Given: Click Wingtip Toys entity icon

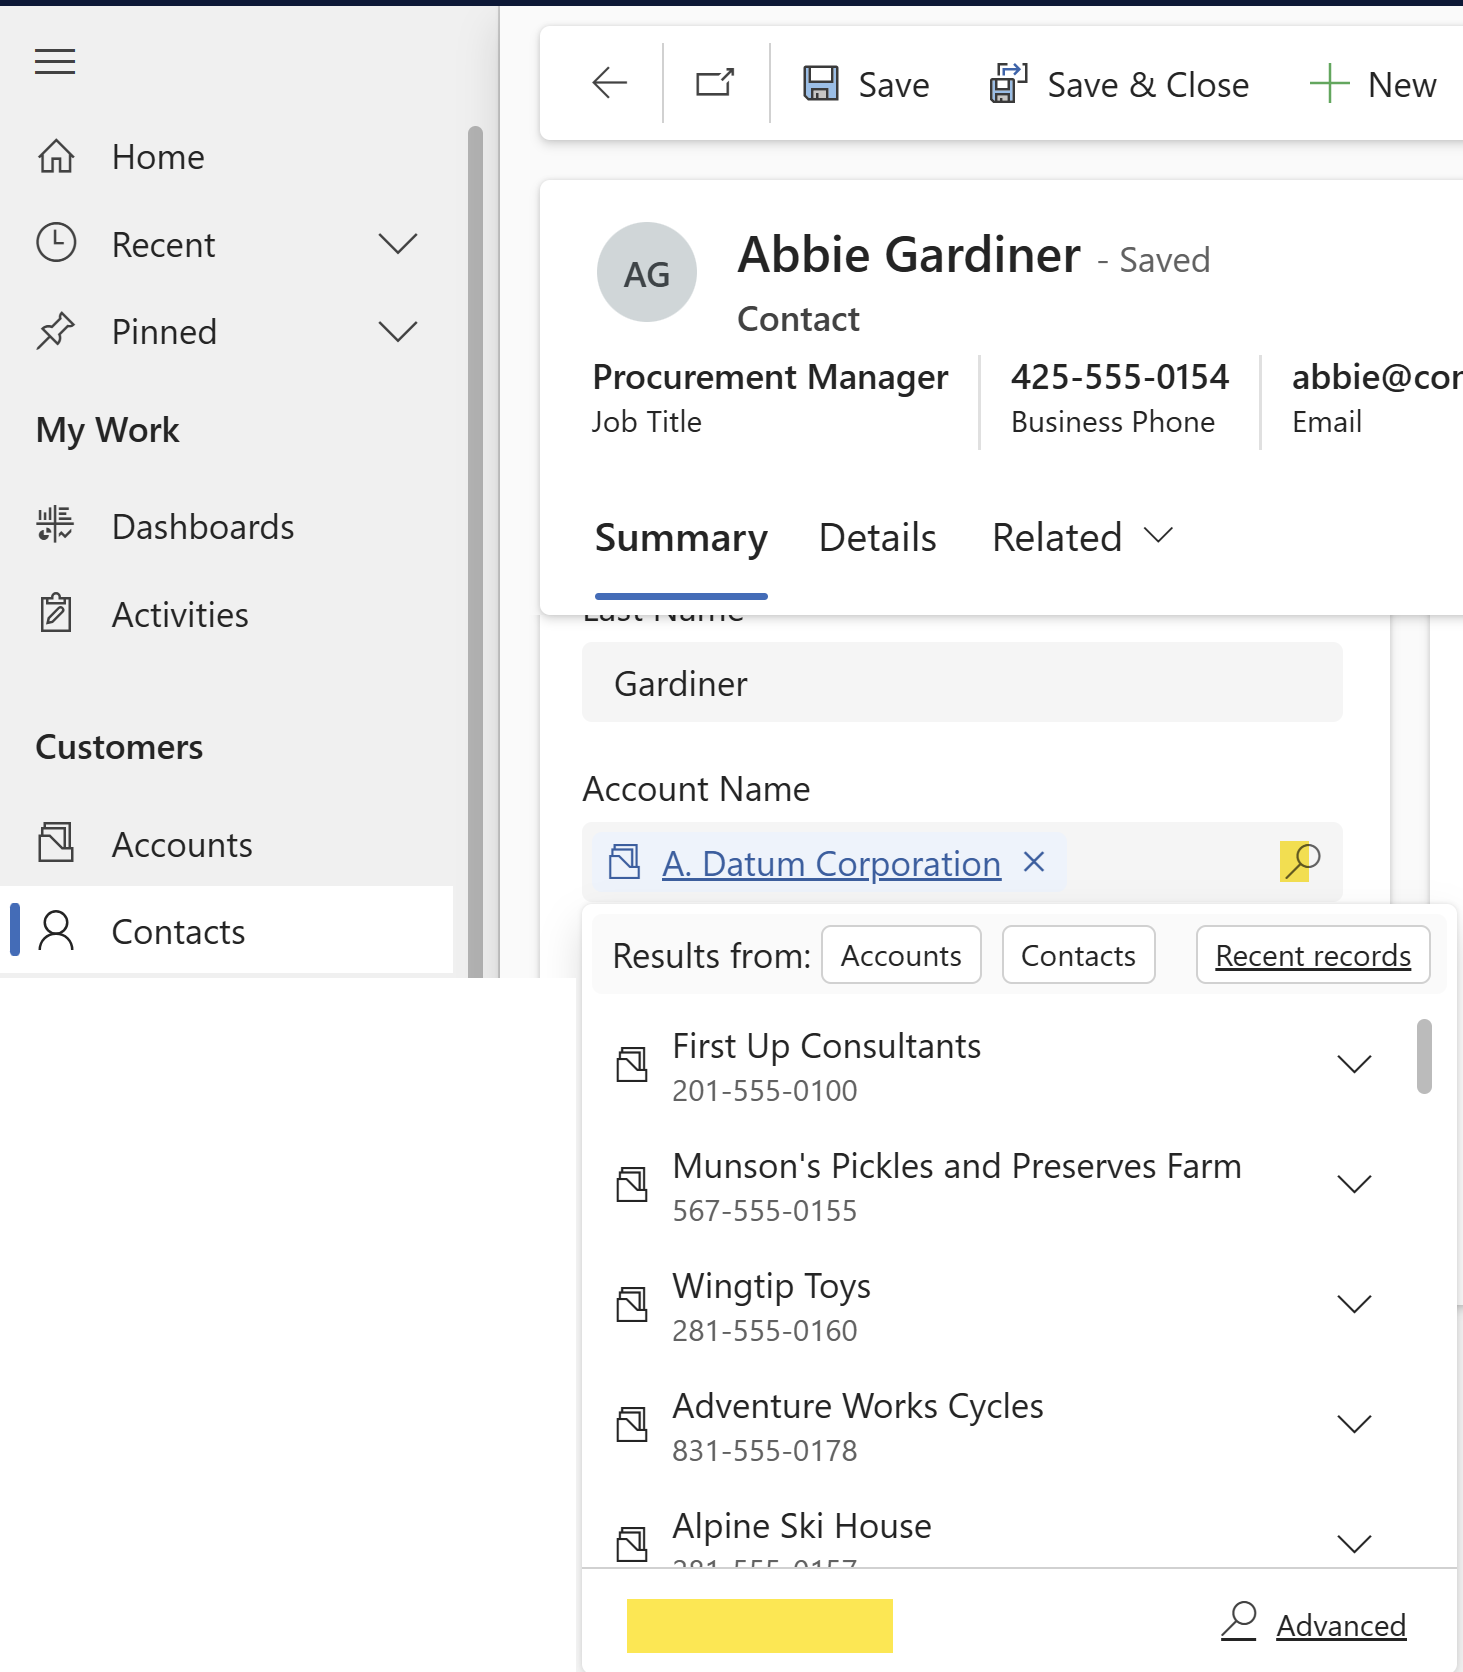Looking at the screenshot, I should [x=632, y=1304].
